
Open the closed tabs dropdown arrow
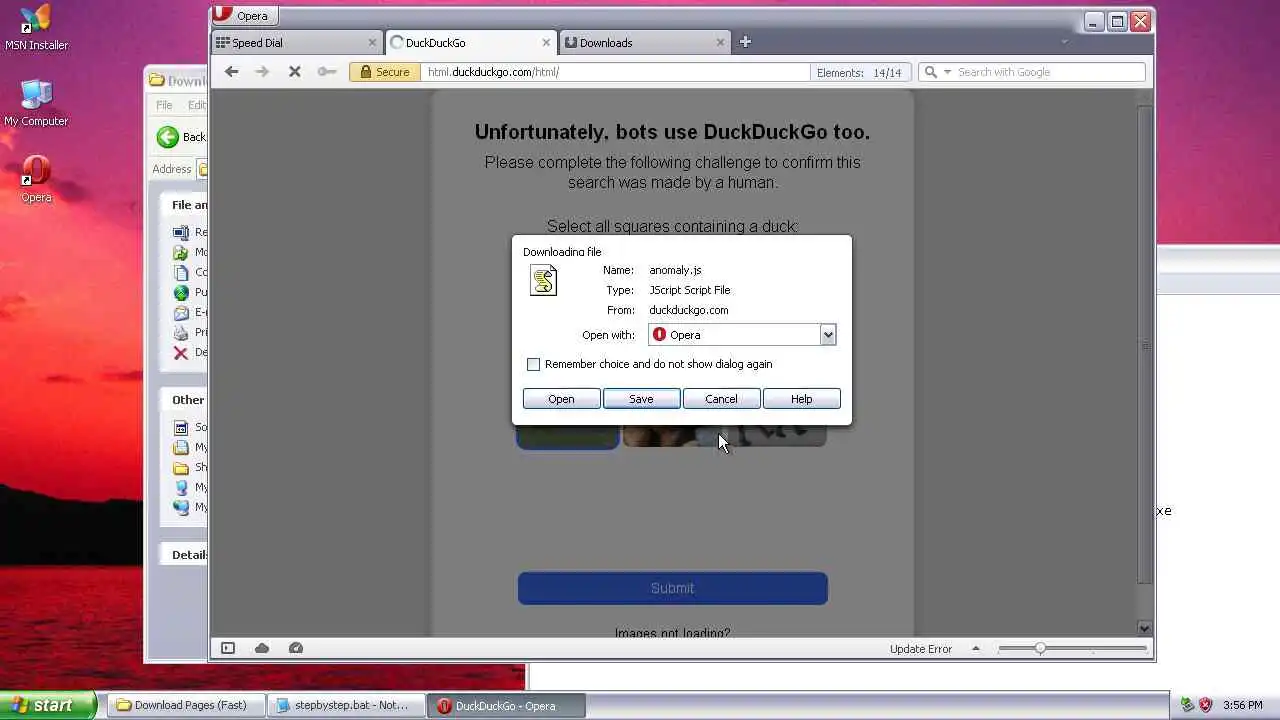(1064, 42)
